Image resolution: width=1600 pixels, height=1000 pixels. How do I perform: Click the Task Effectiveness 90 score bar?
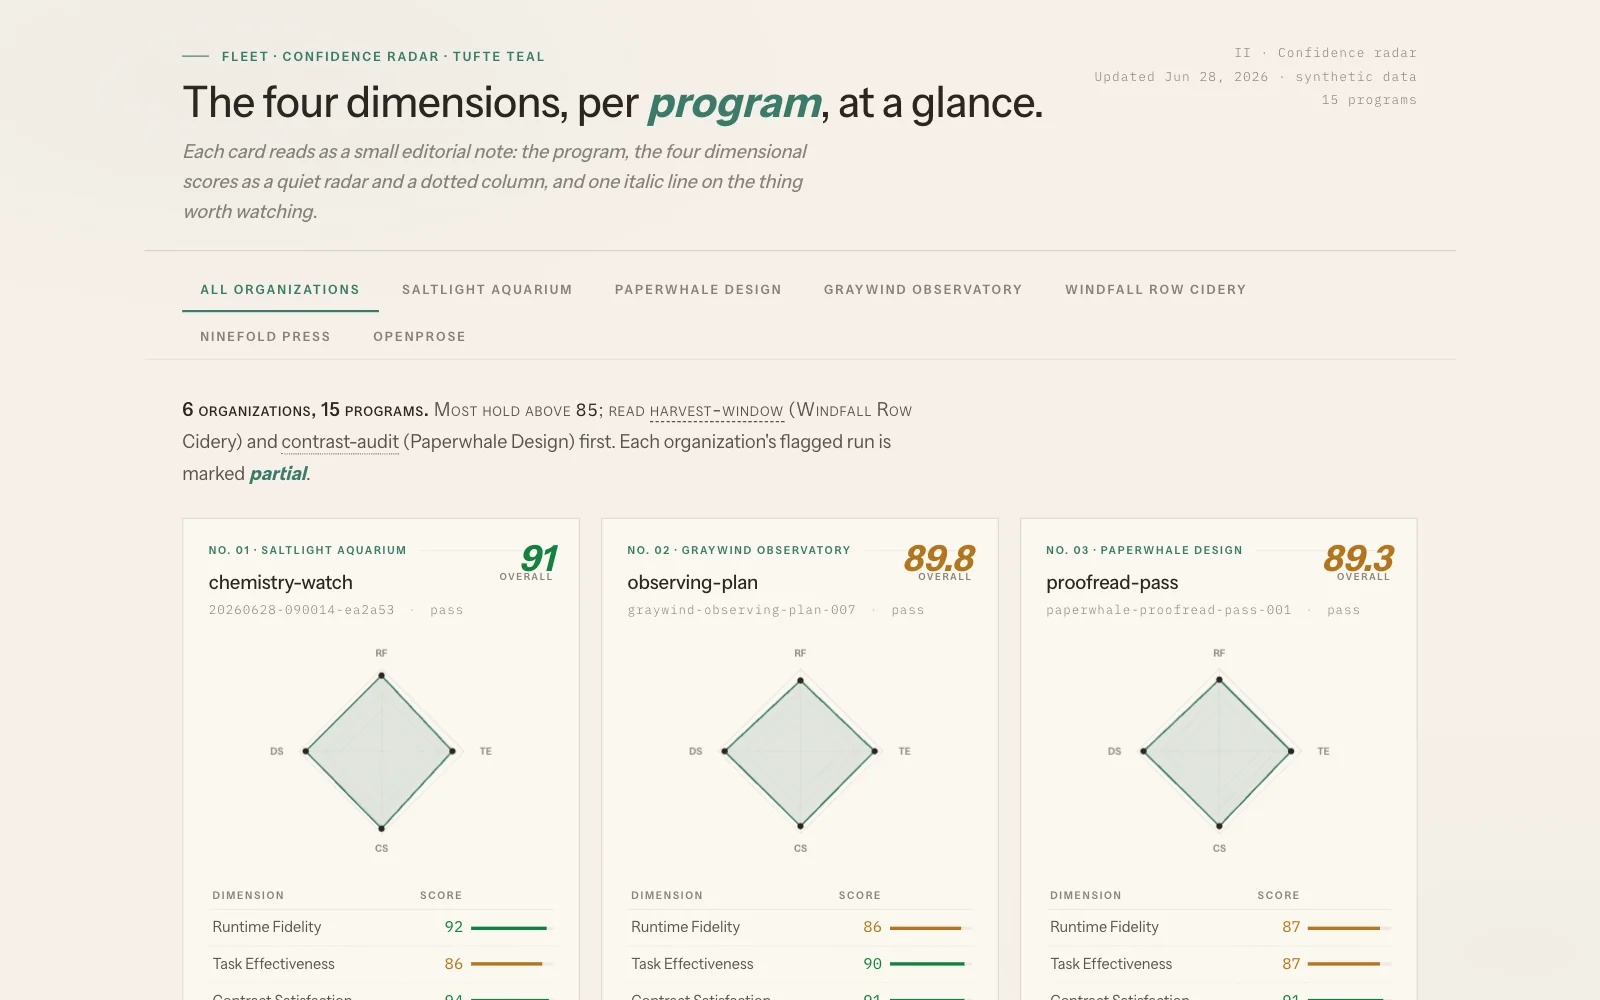(929, 964)
